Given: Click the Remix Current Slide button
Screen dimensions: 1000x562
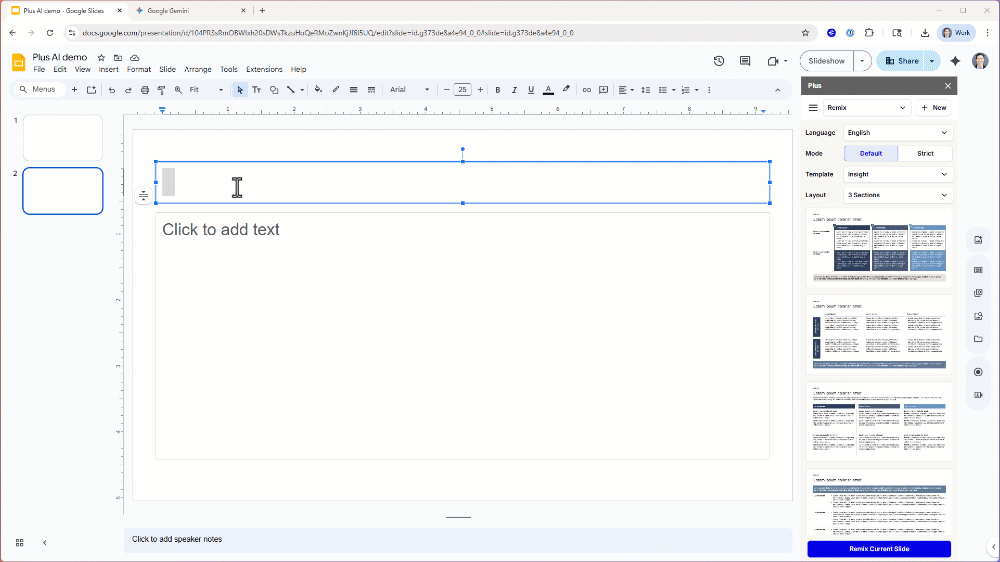Looking at the screenshot, I should [879, 549].
